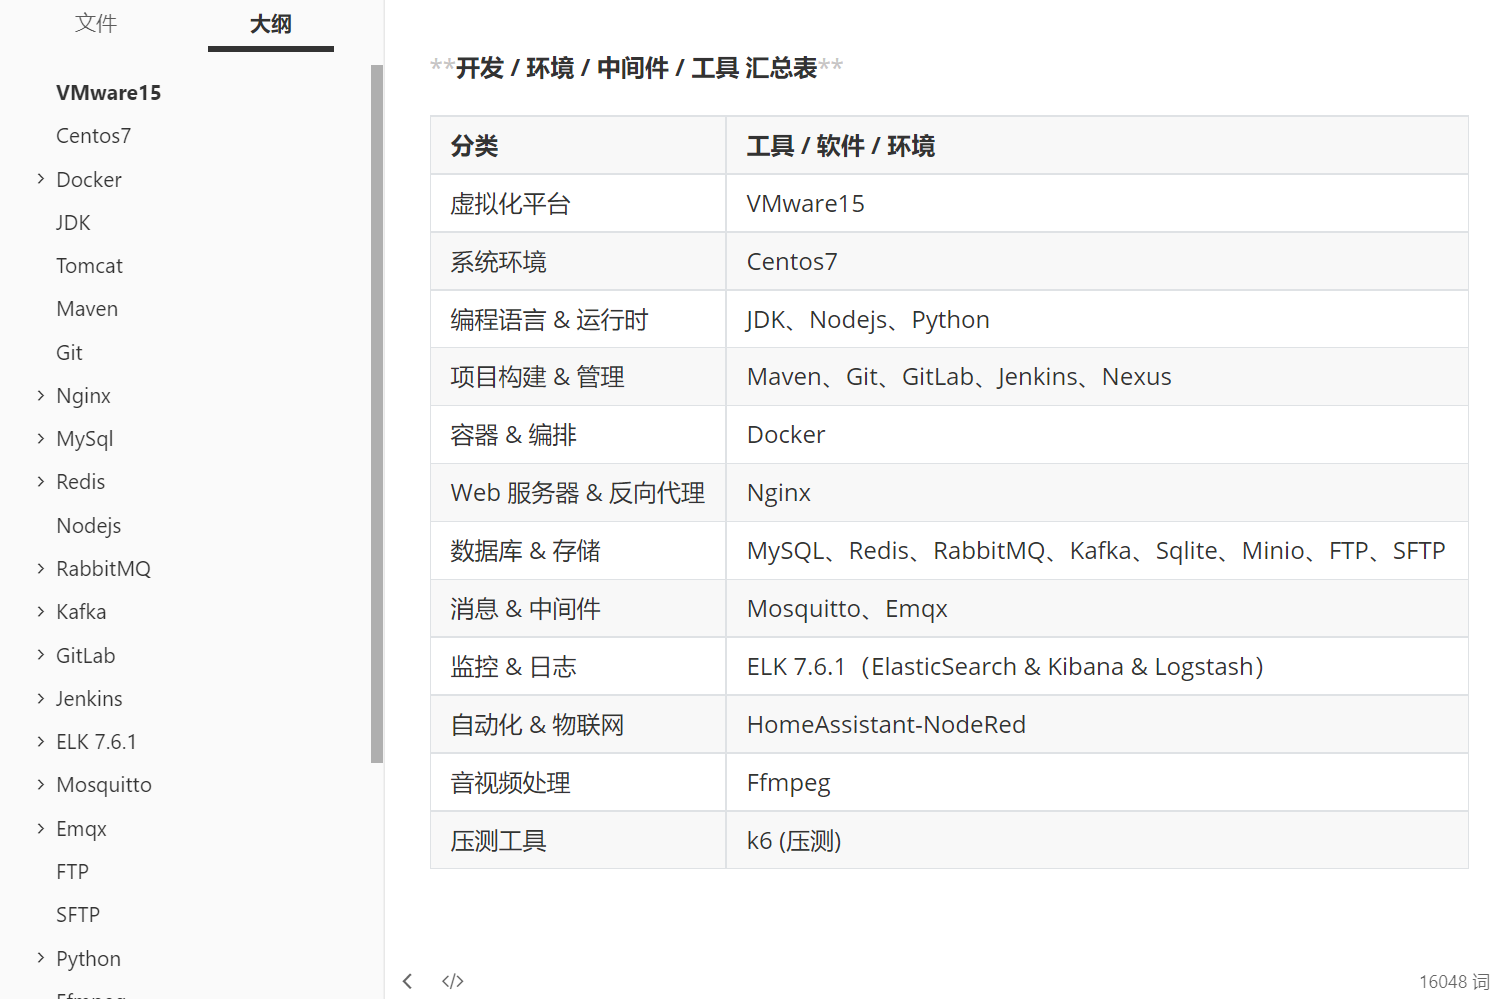Expand the Kafka outline item
Viewport: 1499px width, 999px height.
[x=41, y=611]
